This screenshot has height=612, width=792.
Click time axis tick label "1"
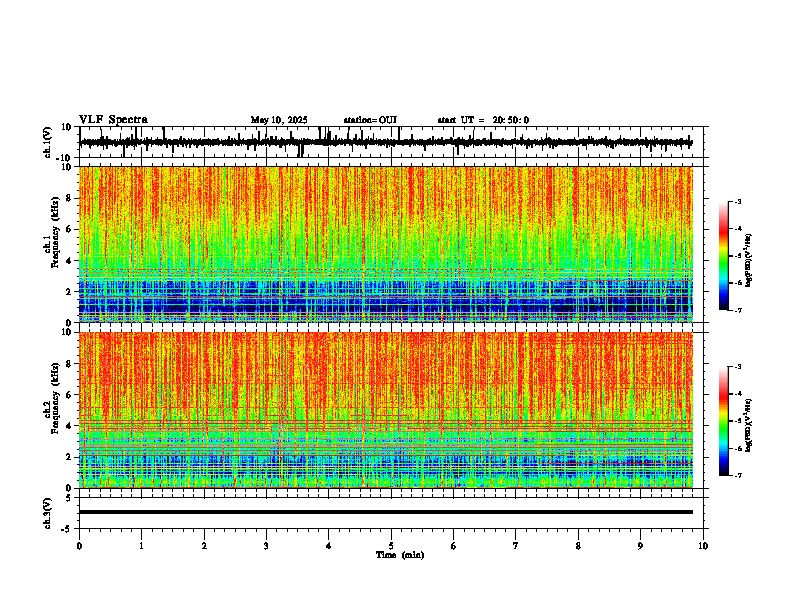point(142,546)
